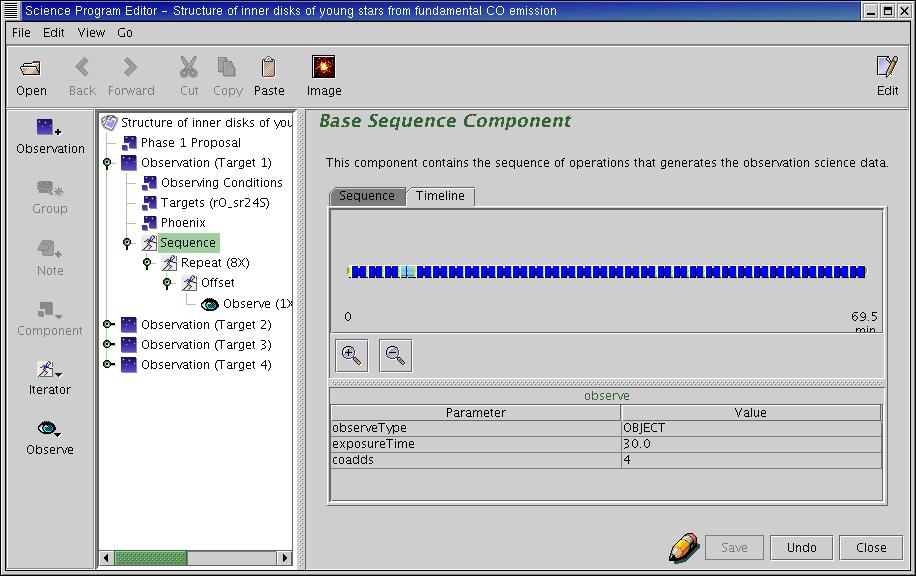Image resolution: width=916 pixels, height=576 pixels.
Task: Zoom out on the sequence timeline
Action: (x=395, y=355)
